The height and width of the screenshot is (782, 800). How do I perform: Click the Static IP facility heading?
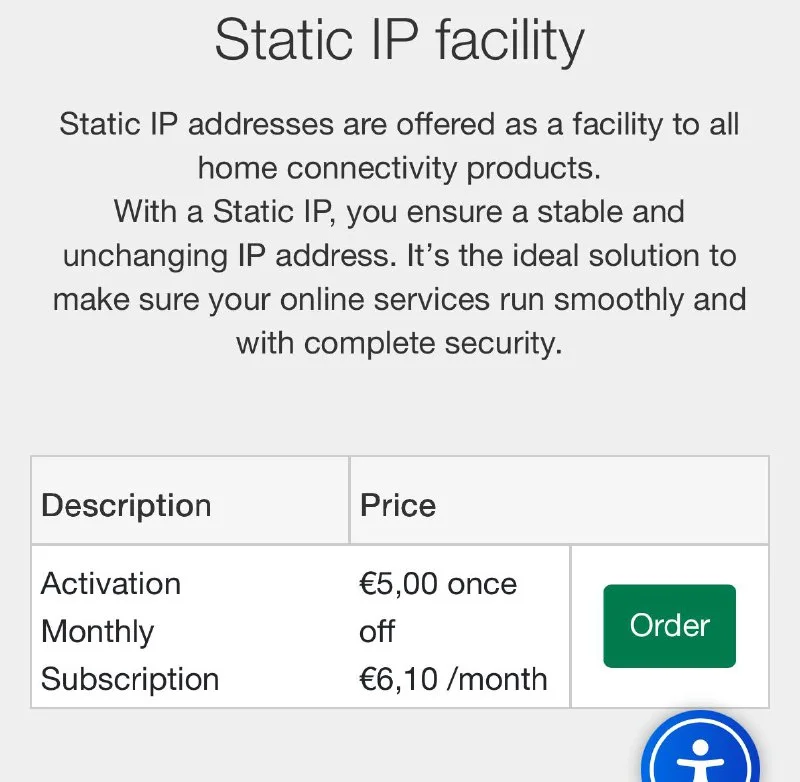tap(399, 41)
